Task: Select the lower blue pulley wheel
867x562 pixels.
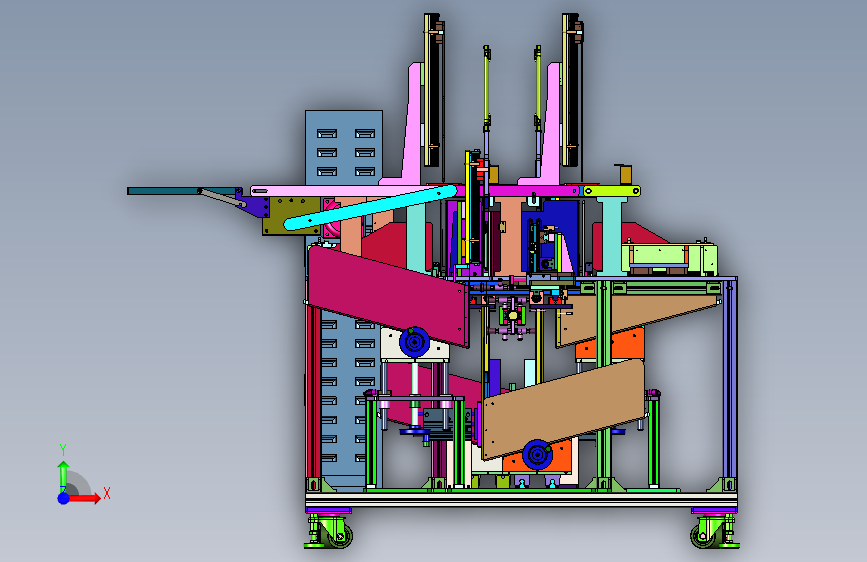Action: tap(537, 454)
